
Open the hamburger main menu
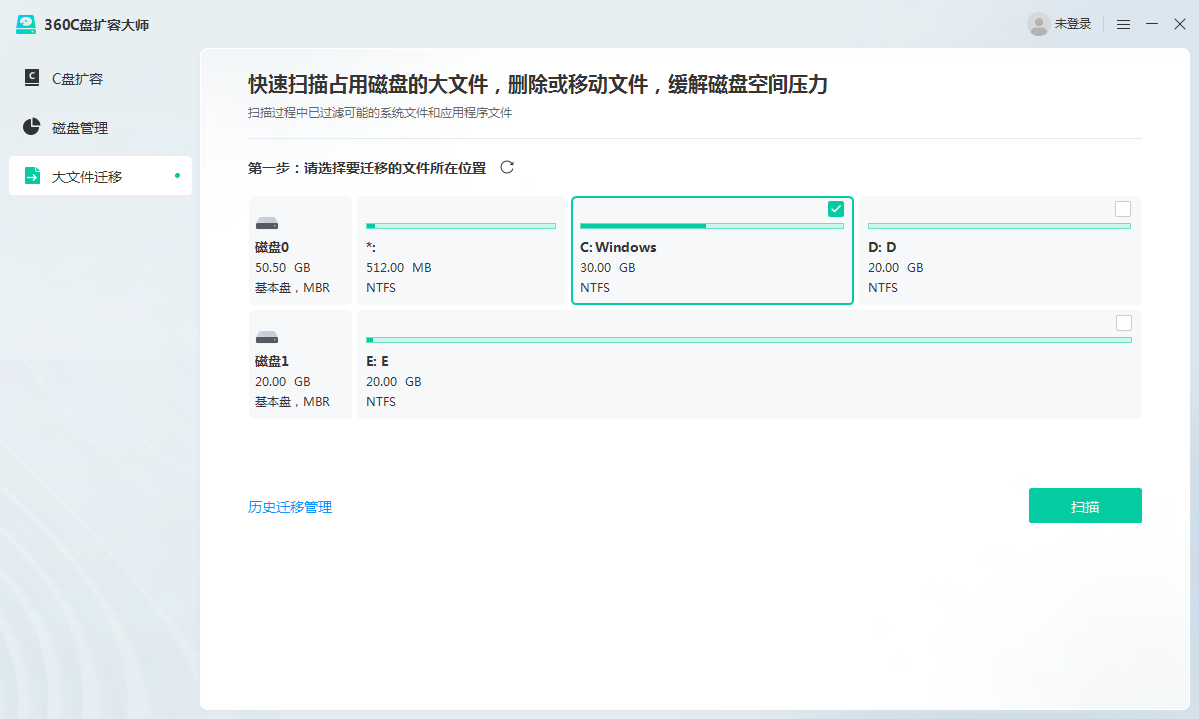point(1124,24)
